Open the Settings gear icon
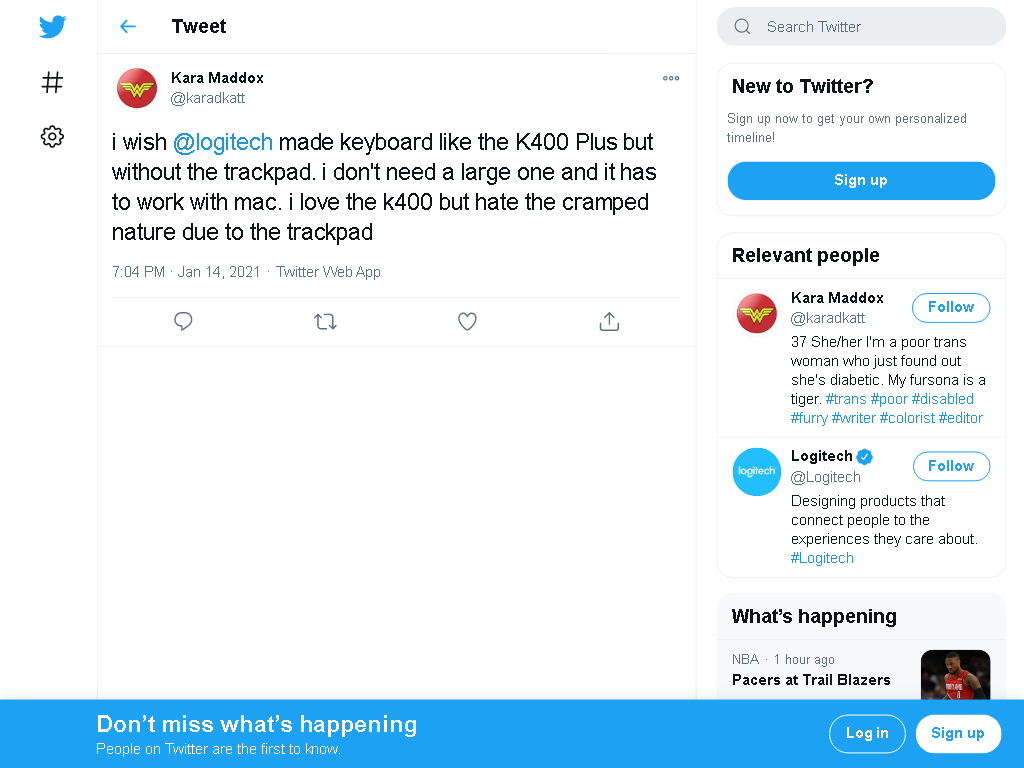This screenshot has width=1024, height=768. 52,136
